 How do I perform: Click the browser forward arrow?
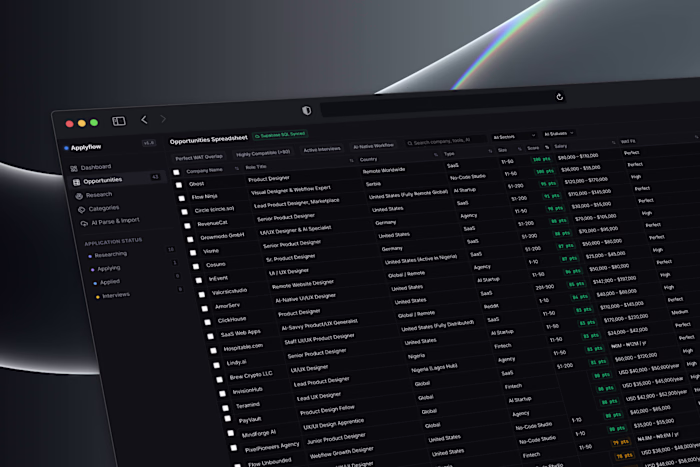click(163, 118)
